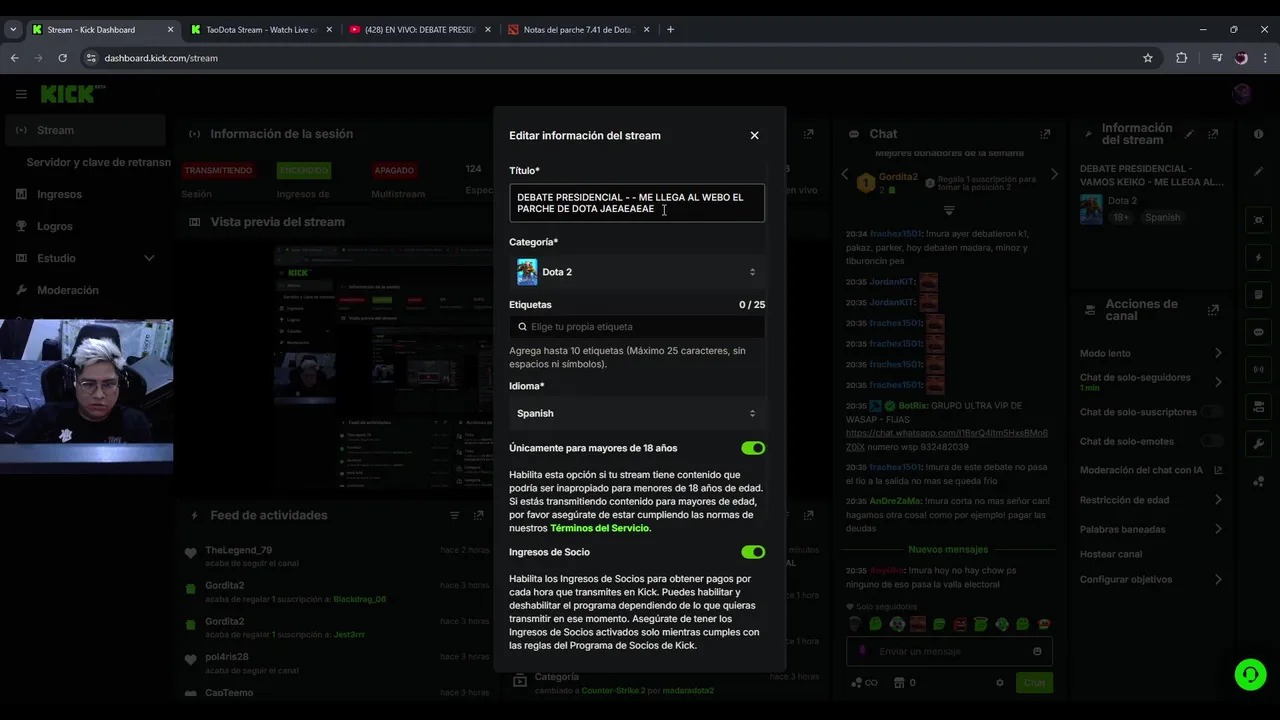Switch to TaoDota Stream browser tab
The image size is (1280, 720).
tap(261, 29)
